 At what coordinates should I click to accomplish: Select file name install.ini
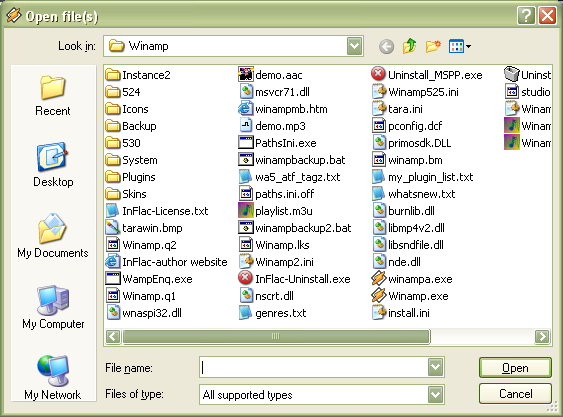(409, 313)
